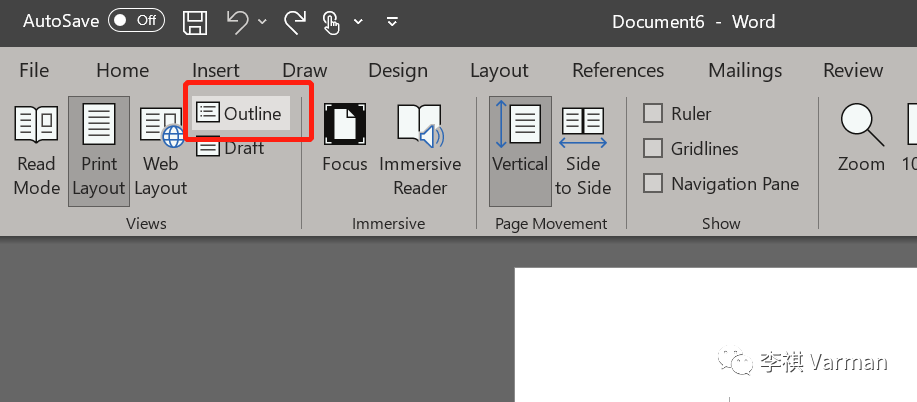917x402 pixels.
Task: Click the Undo arrow icon
Action: (x=237, y=21)
